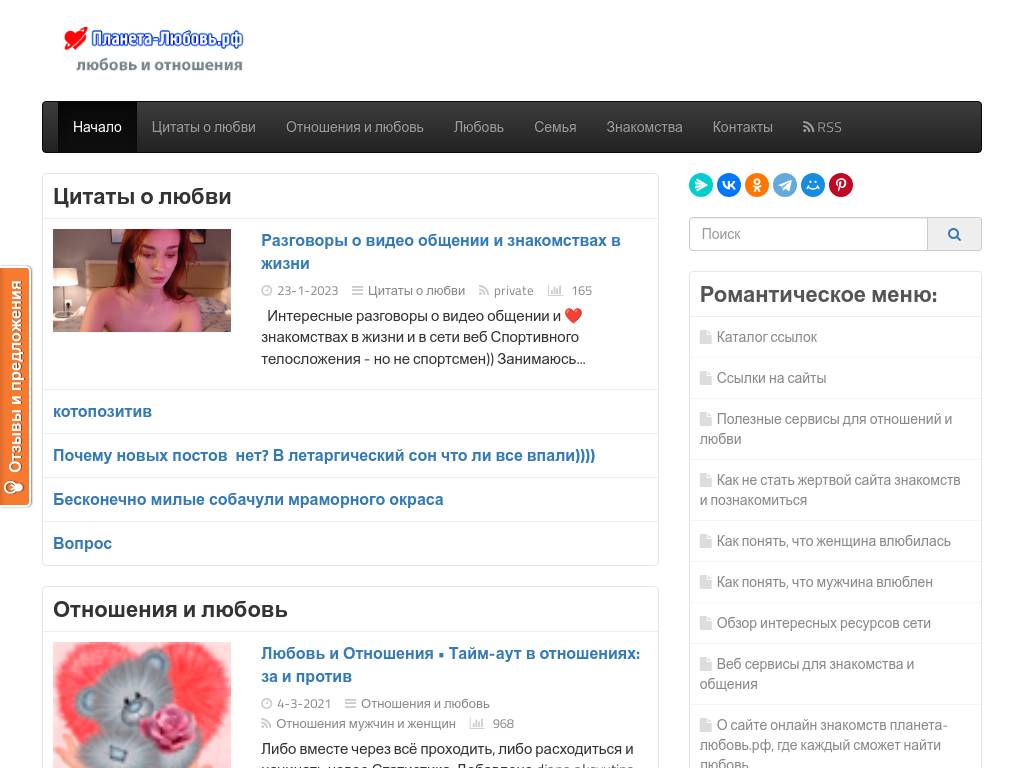Open the Отзывы и предложения feedback tab
The width and height of the screenshot is (1024, 768).
tap(15, 386)
